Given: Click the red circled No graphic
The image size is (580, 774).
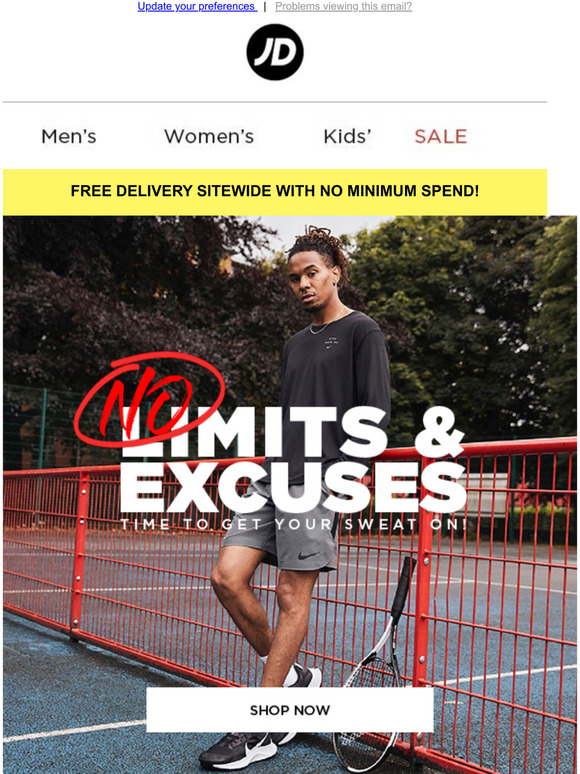Looking at the screenshot, I should (150, 400).
